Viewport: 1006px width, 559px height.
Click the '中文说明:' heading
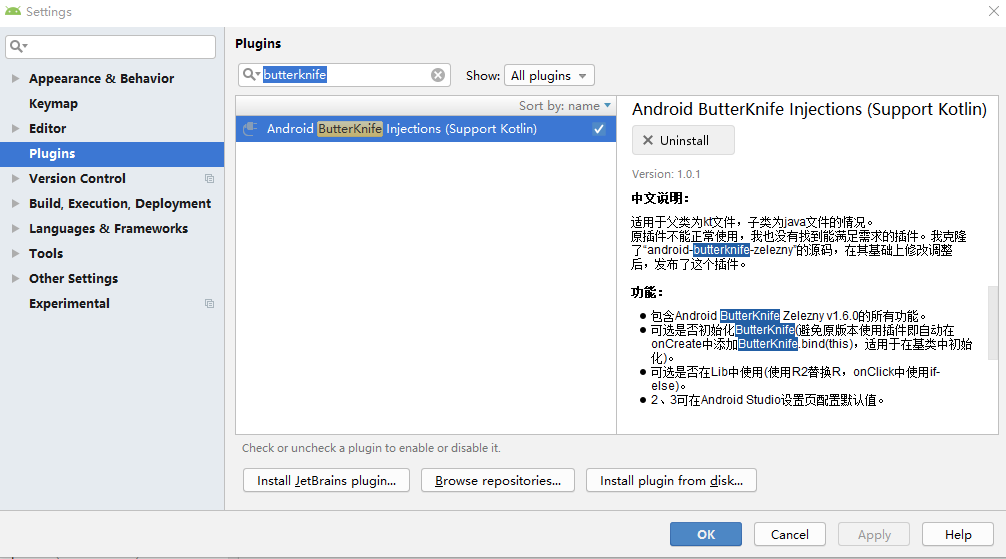pyautogui.click(x=660, y=198)
